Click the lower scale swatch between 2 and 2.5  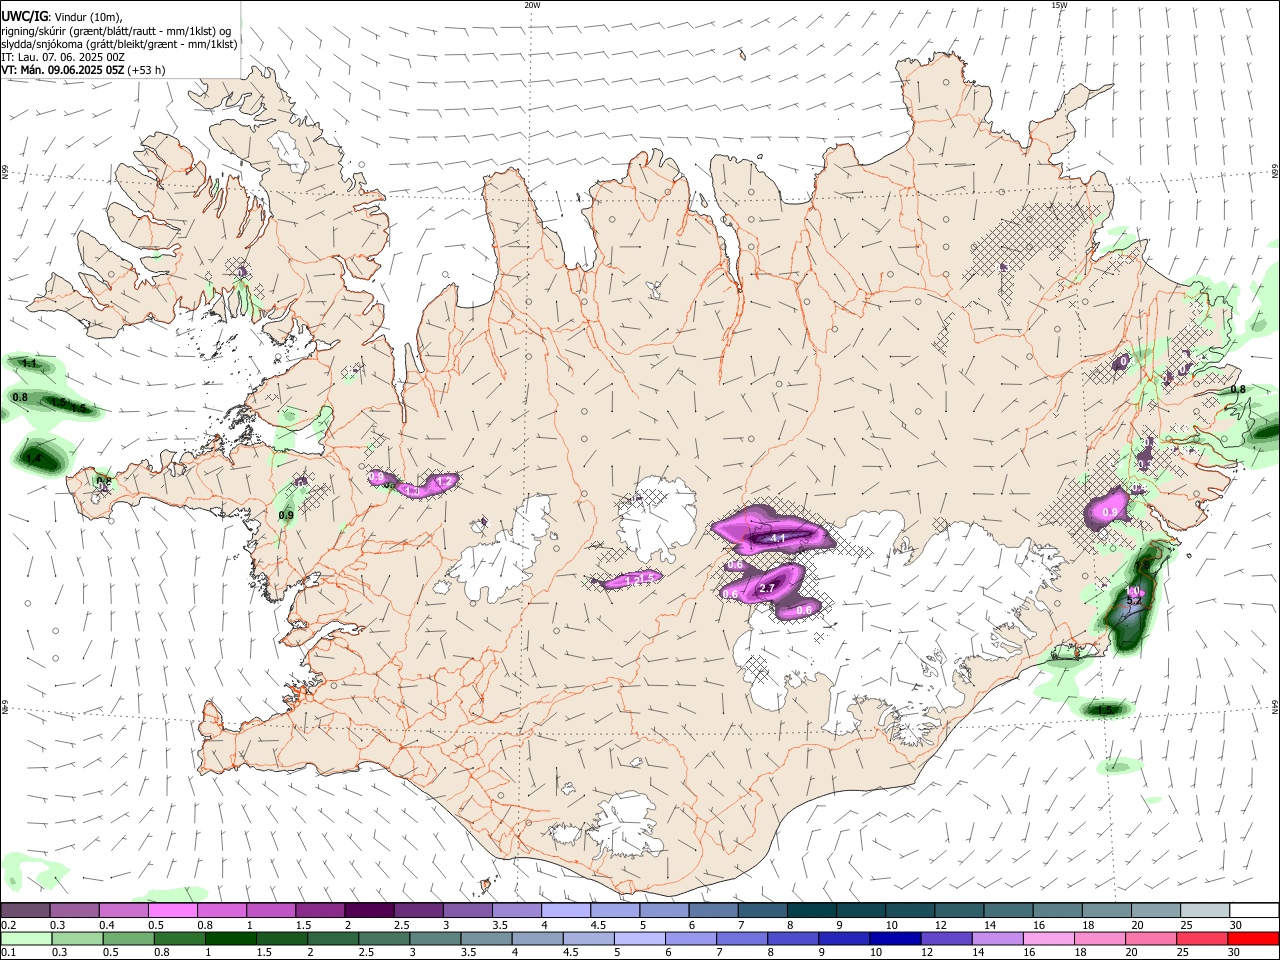coord(333,938)
